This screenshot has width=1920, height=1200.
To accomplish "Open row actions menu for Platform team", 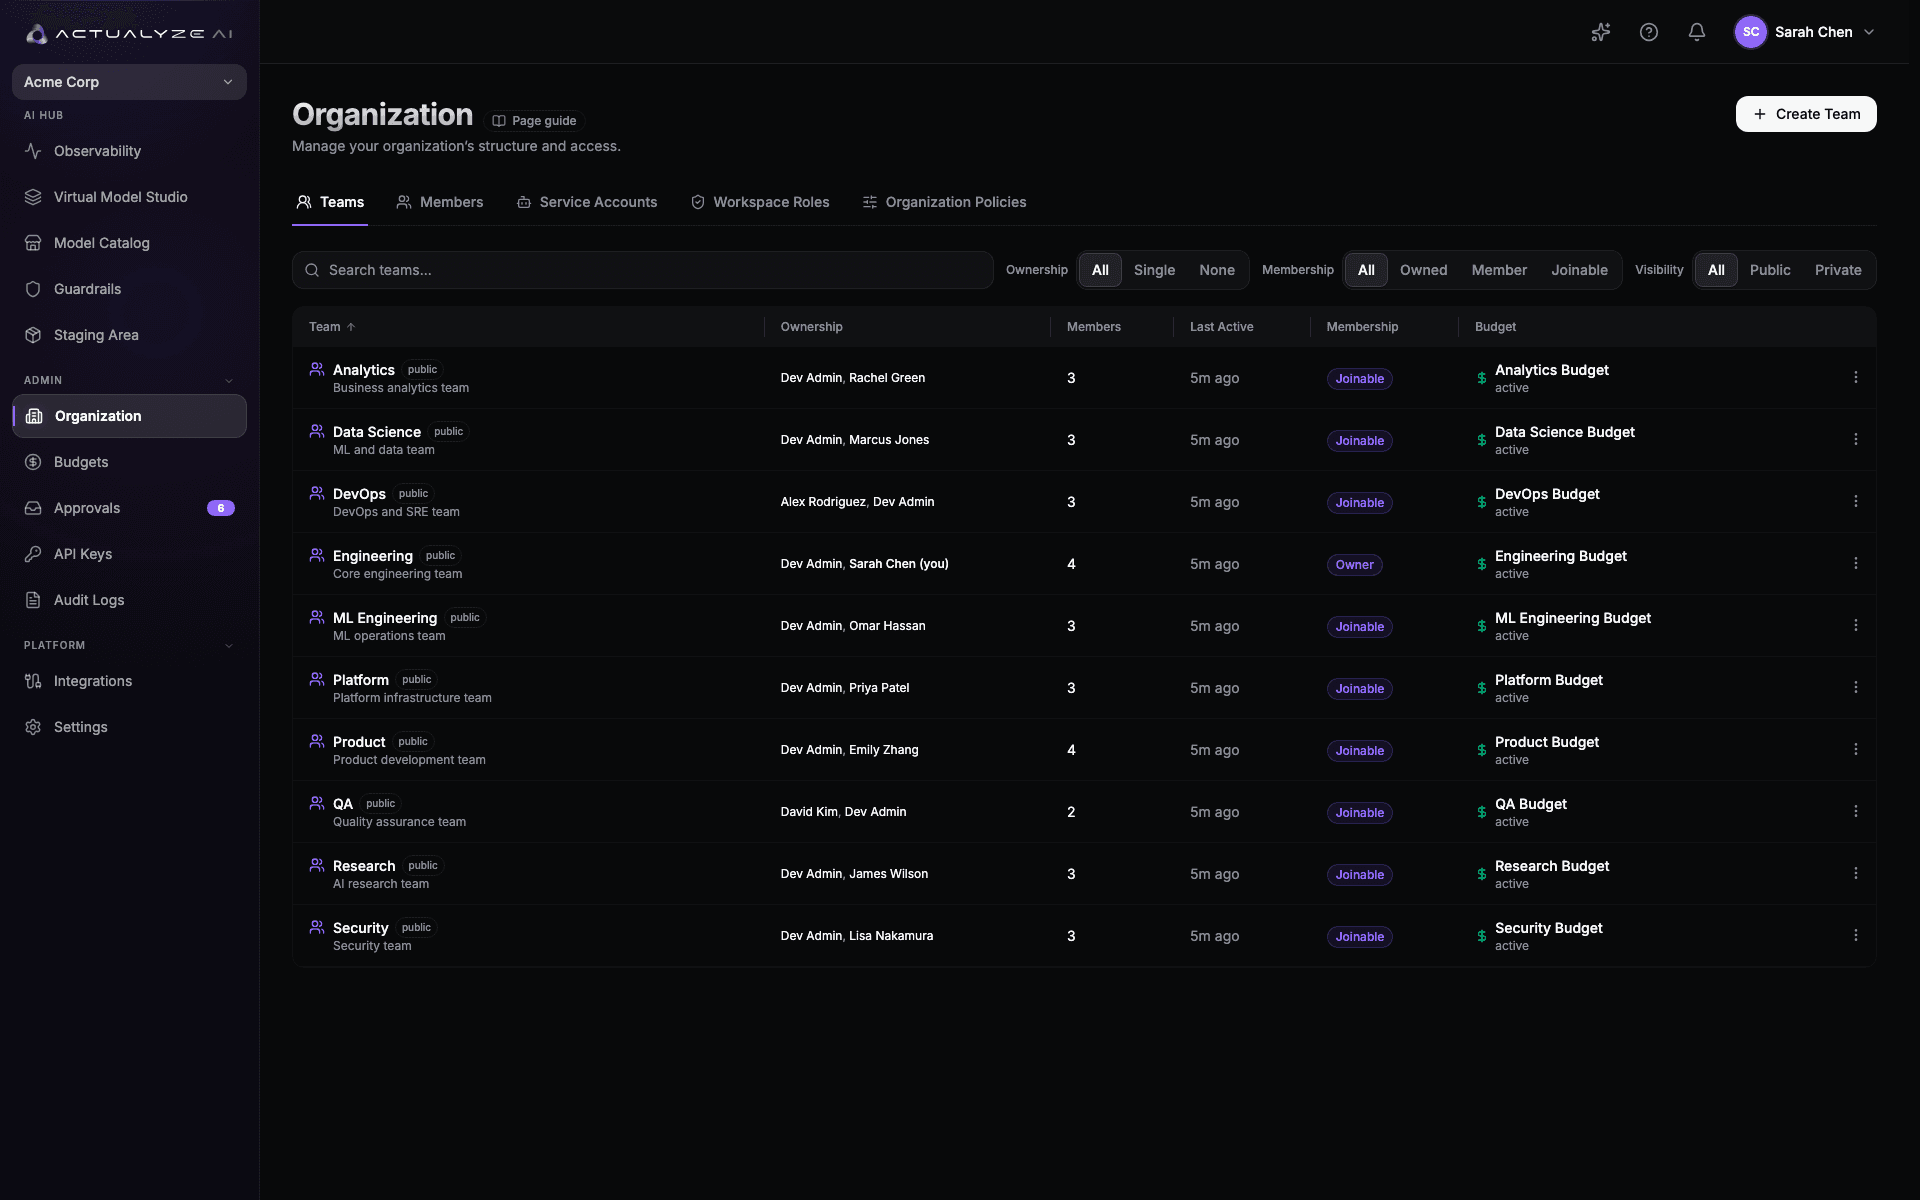I will point(1855,688).
